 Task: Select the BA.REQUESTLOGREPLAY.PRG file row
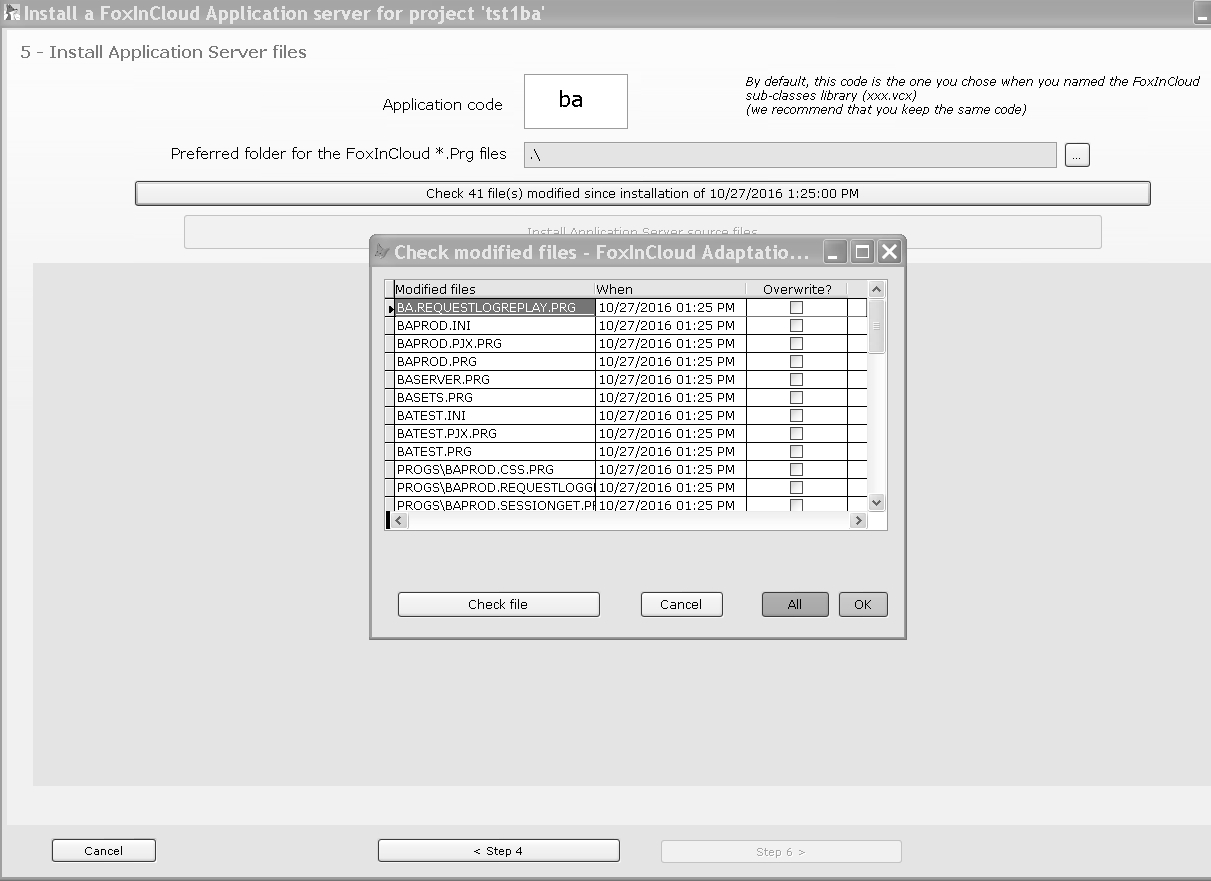495,308
